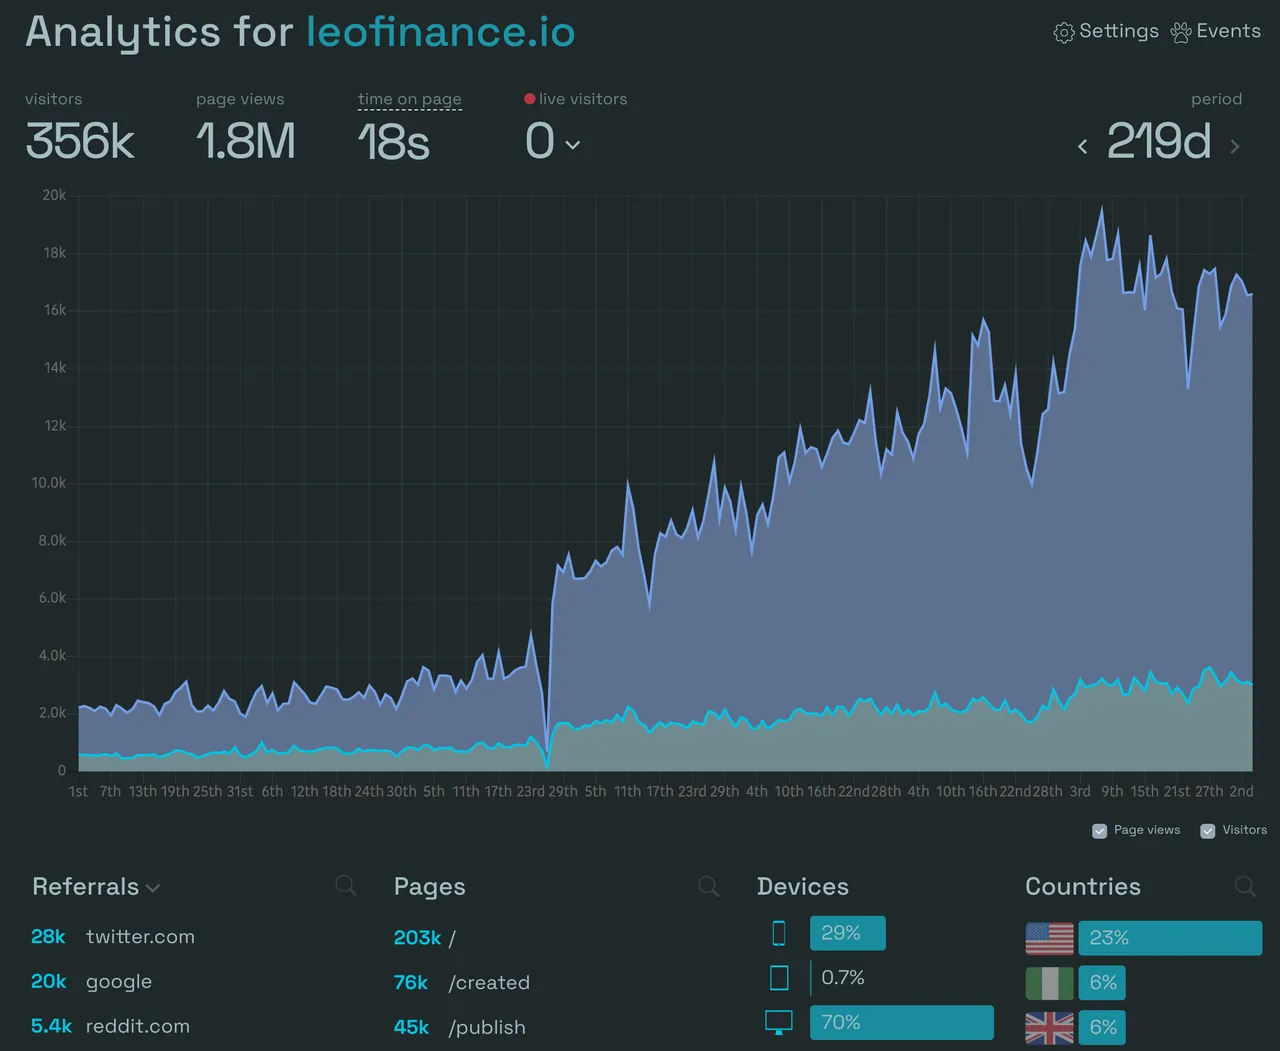
Task: Click the 356k visitors value
Action: tap(80, 141)
